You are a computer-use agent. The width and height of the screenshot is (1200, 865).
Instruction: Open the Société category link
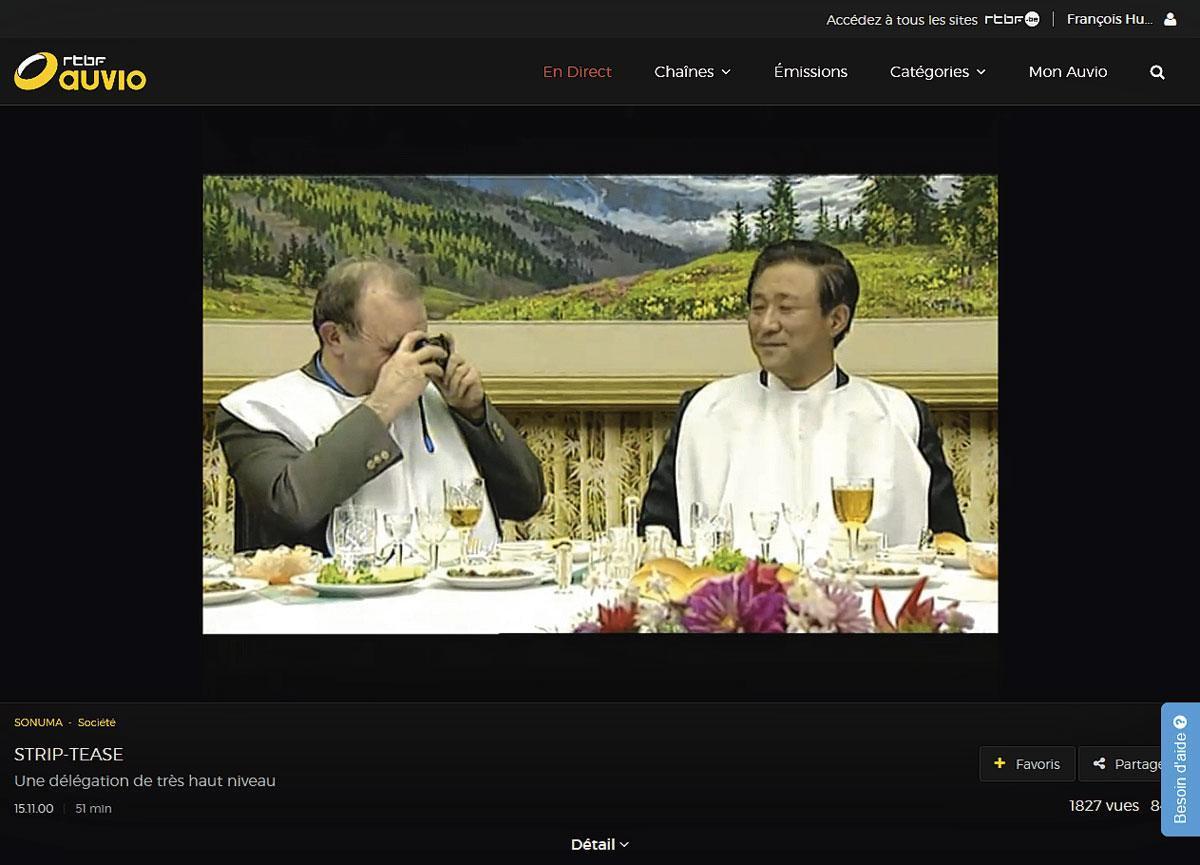pos(97,722)
